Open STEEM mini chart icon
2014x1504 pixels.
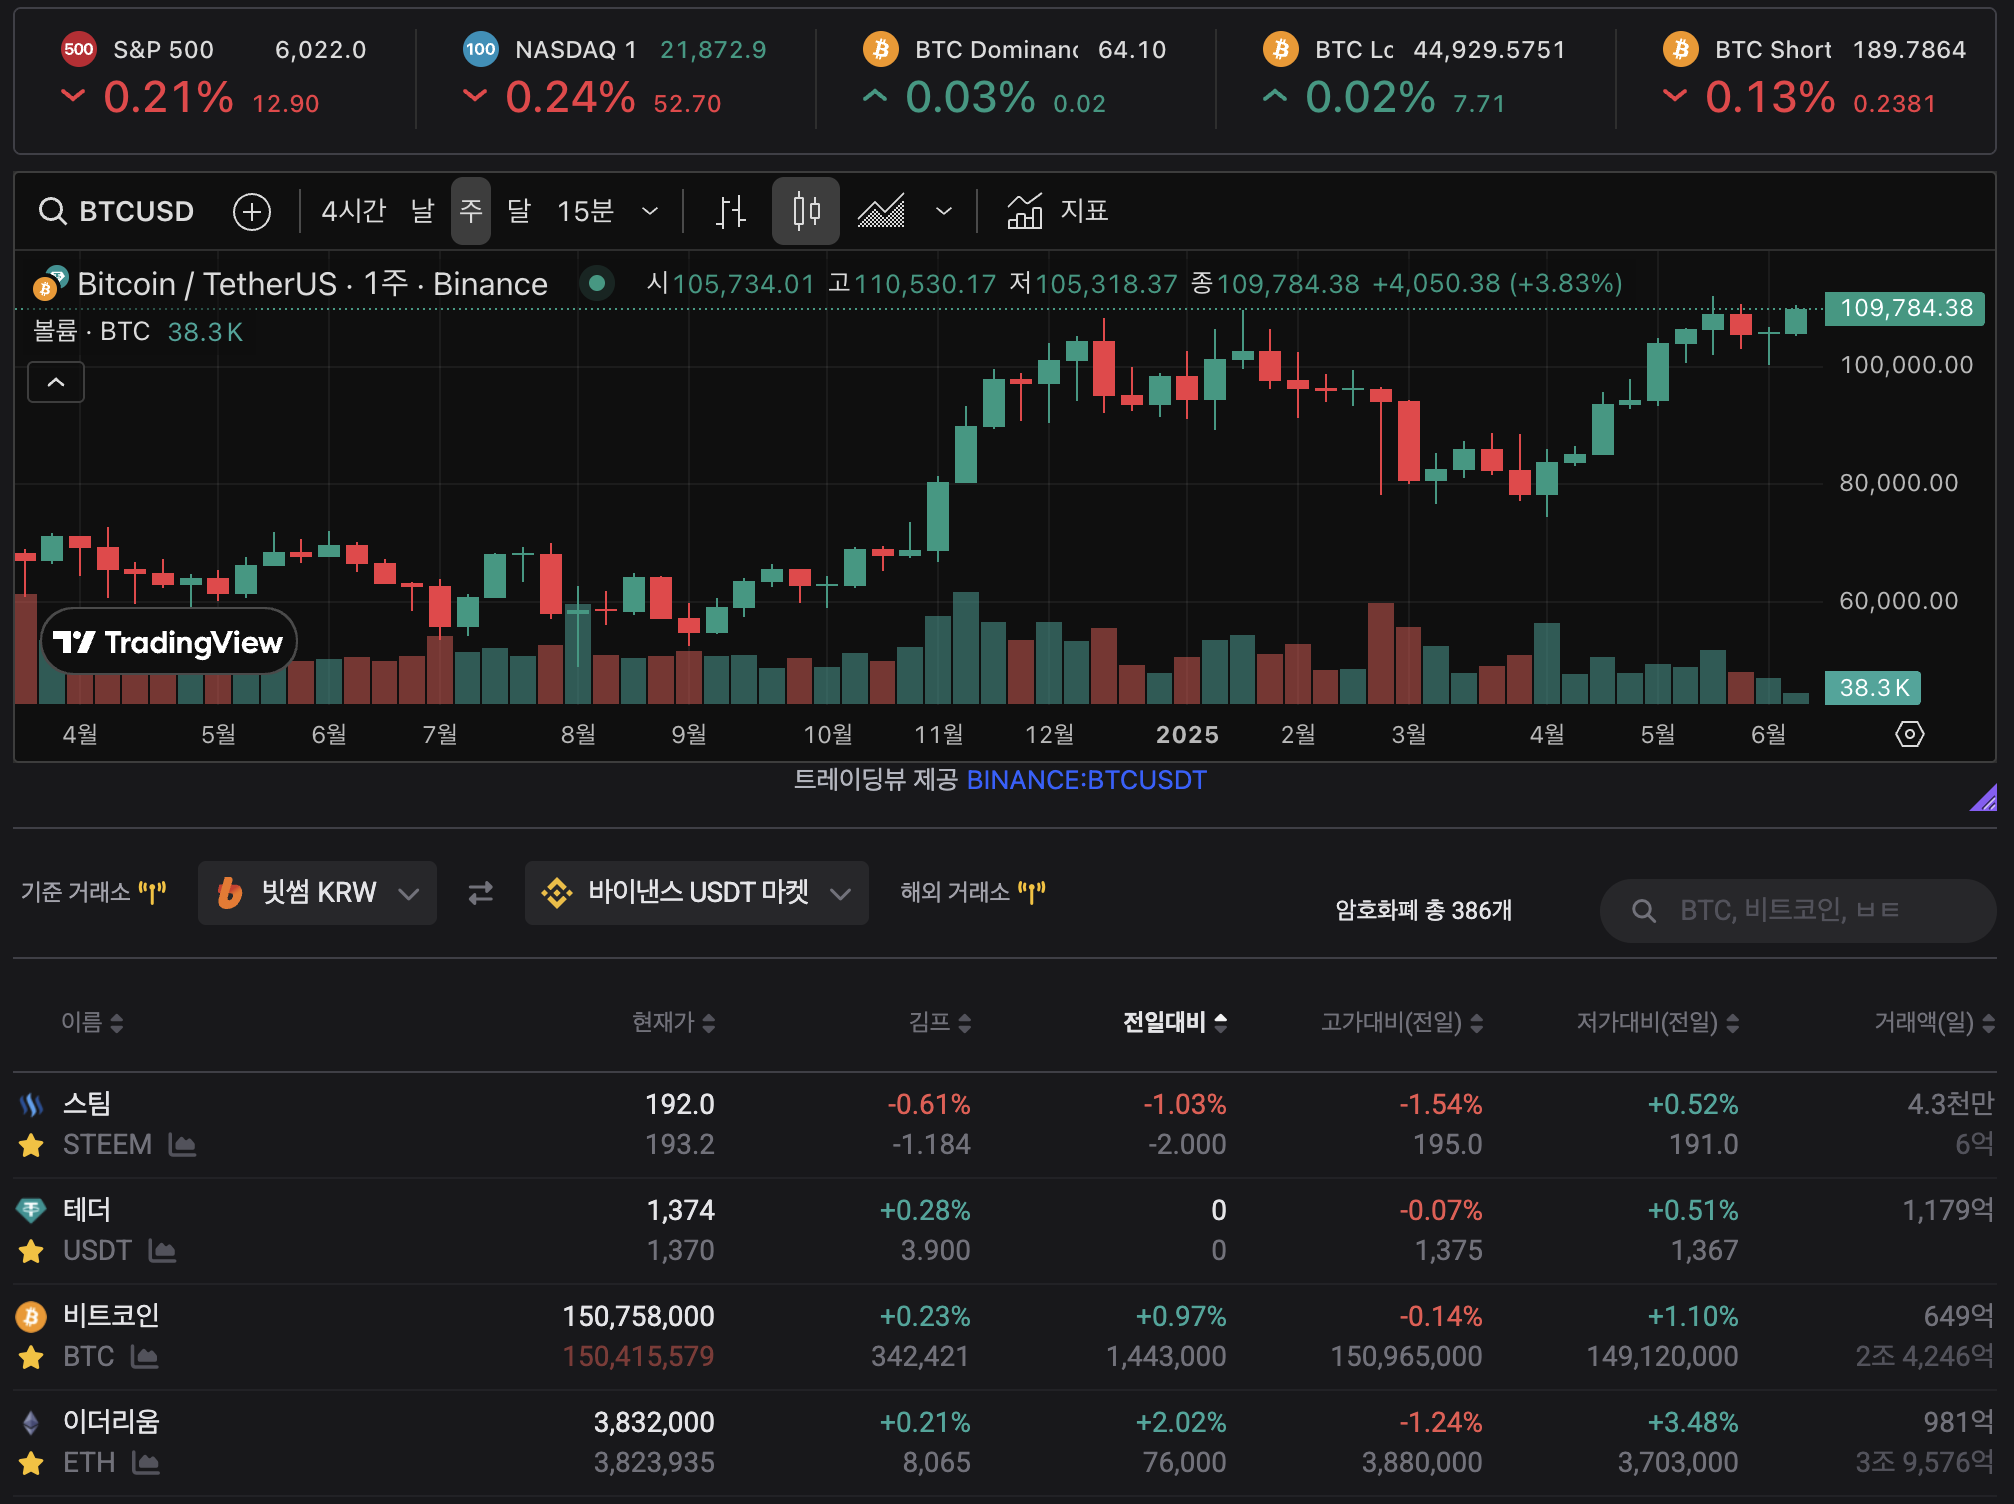182,1145
